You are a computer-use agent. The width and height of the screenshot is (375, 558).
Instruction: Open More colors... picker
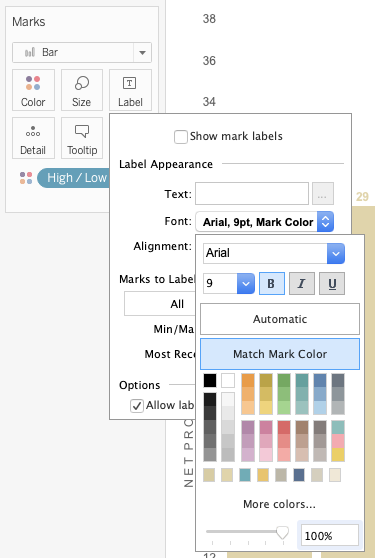click(x=279, y=504)
